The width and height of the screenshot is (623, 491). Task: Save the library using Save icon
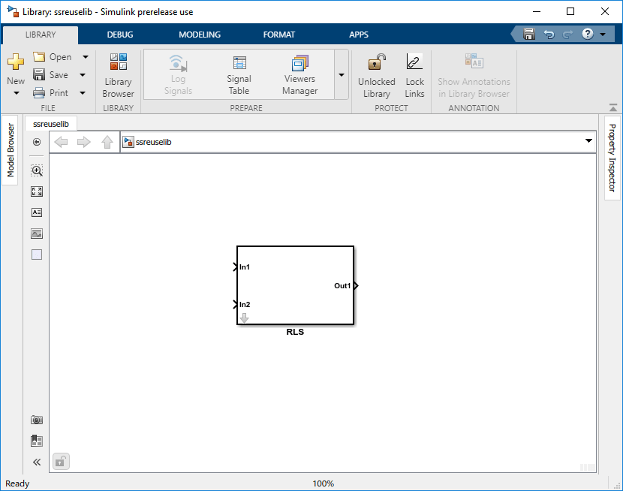tap(39, 74)
